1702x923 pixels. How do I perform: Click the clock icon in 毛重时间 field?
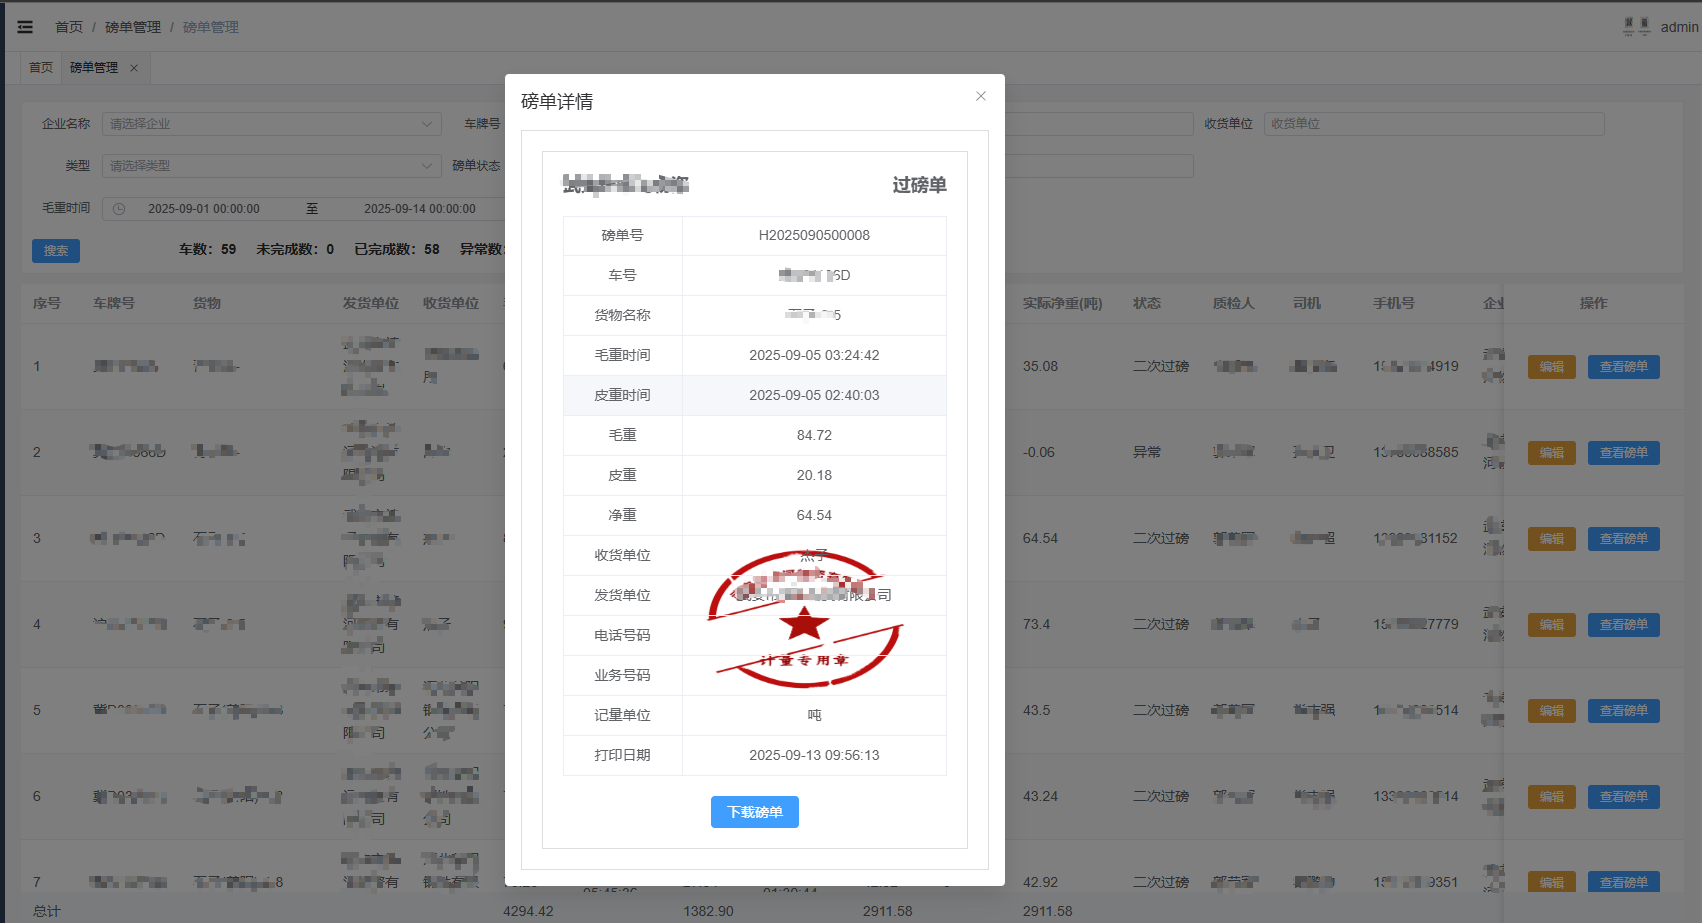coord(119,209)
